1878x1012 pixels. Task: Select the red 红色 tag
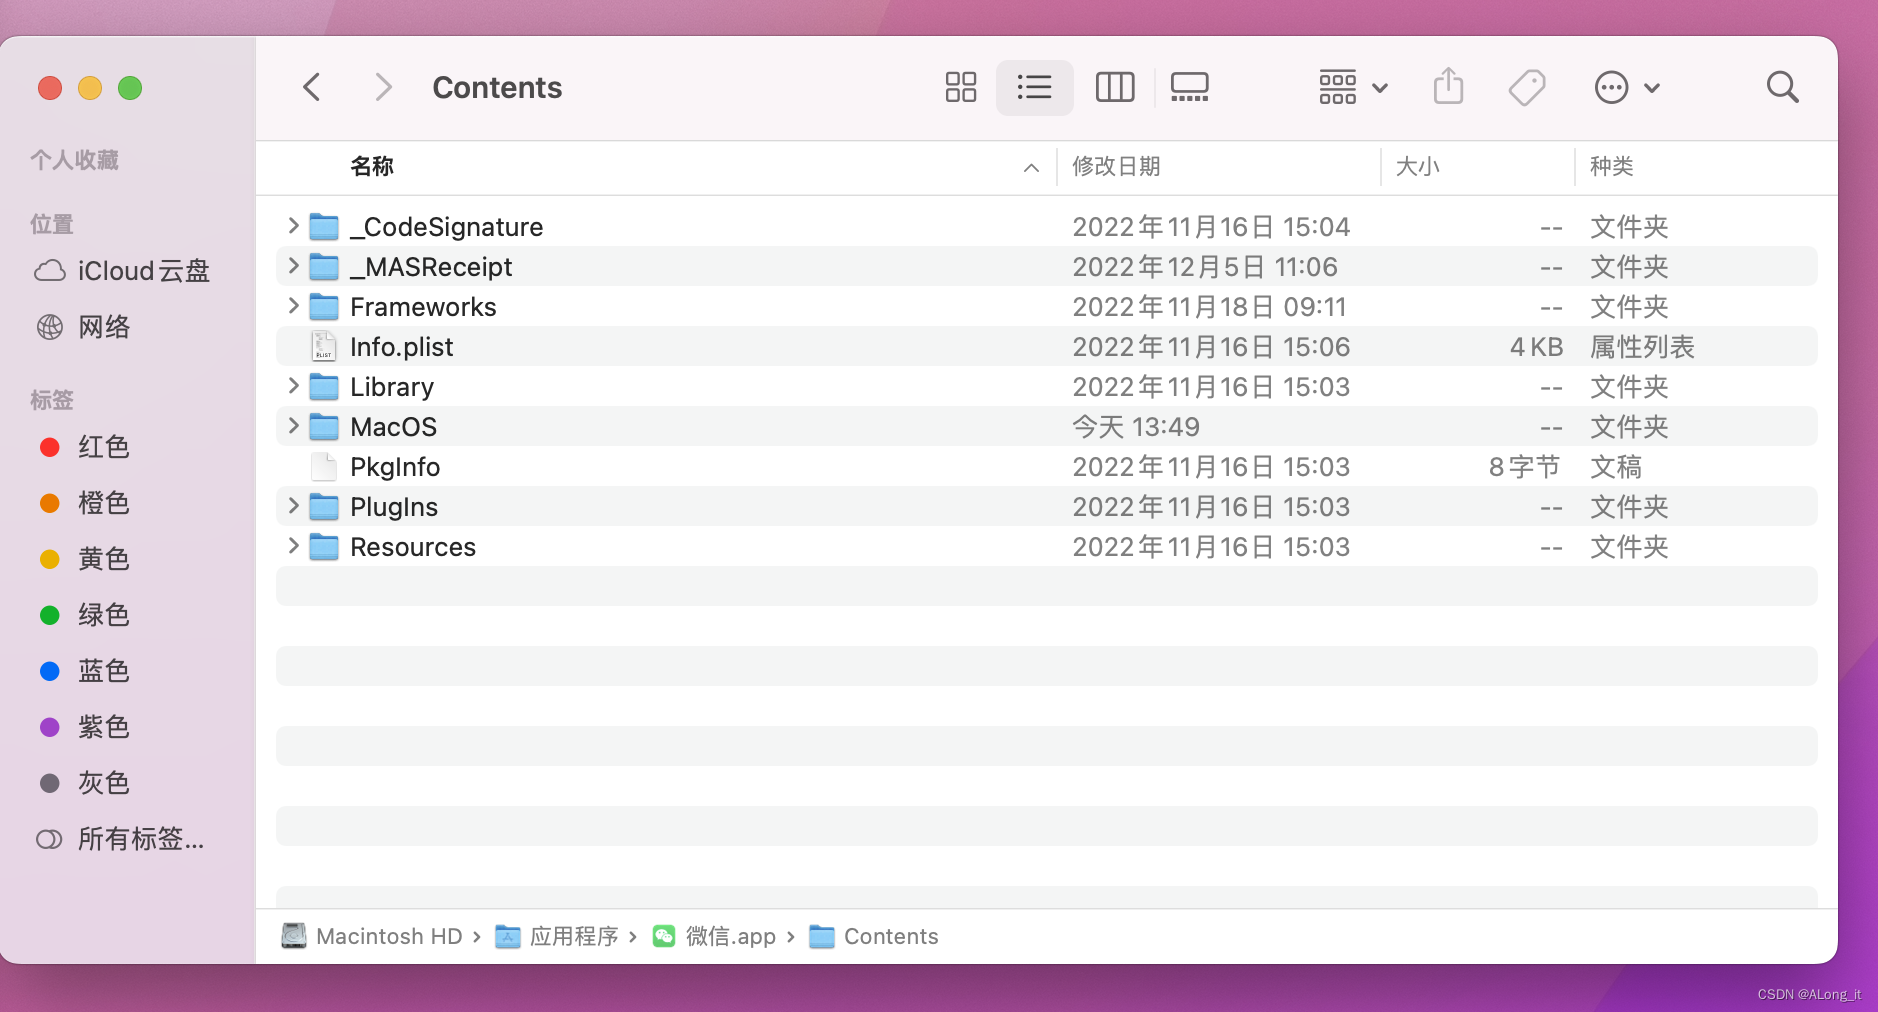103,447
